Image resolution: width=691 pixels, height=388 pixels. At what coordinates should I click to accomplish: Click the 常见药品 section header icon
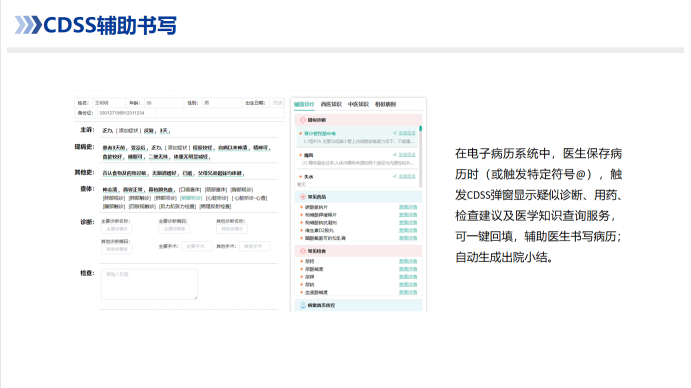[303, 197]
